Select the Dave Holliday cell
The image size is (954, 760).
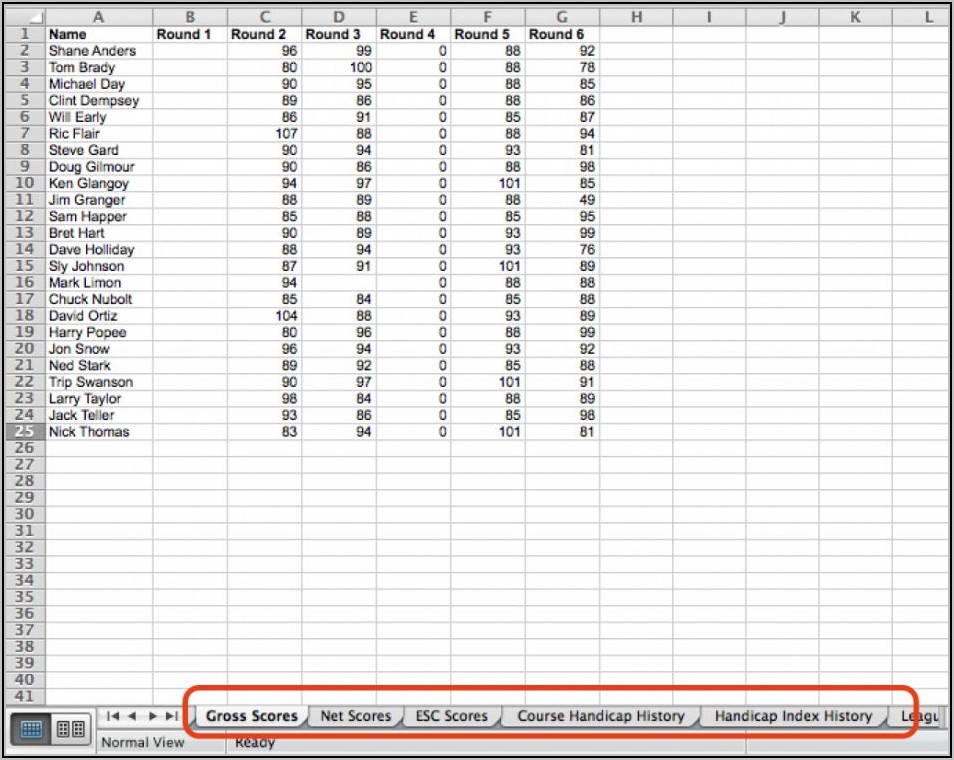tap(99, 249)
